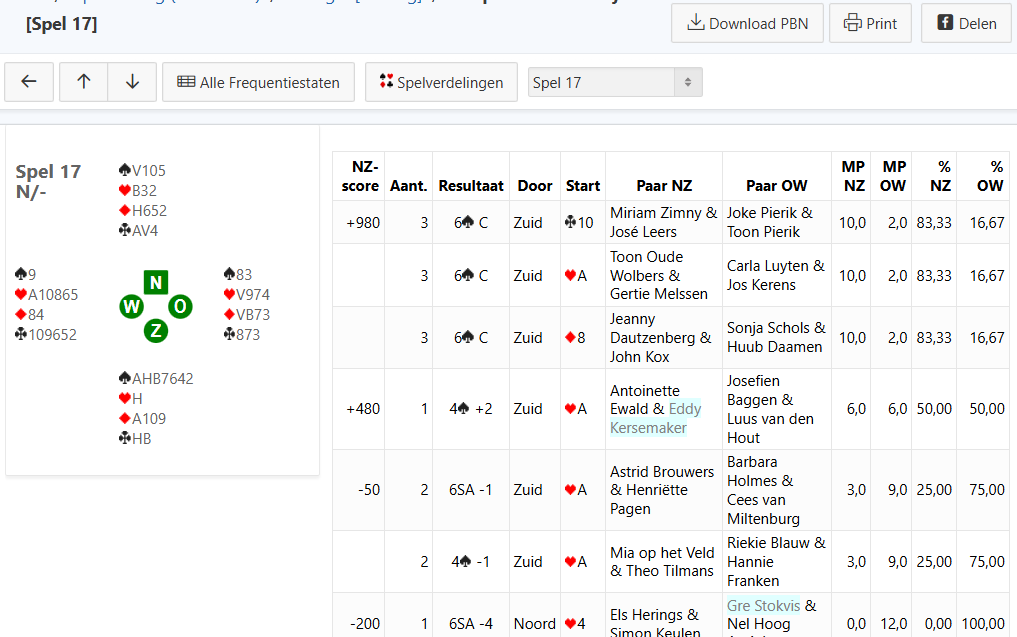Image resolution: width=1017 pixels, height=637 pixels.
Task: Go to next board with down arrow
Action: [132, 82]
